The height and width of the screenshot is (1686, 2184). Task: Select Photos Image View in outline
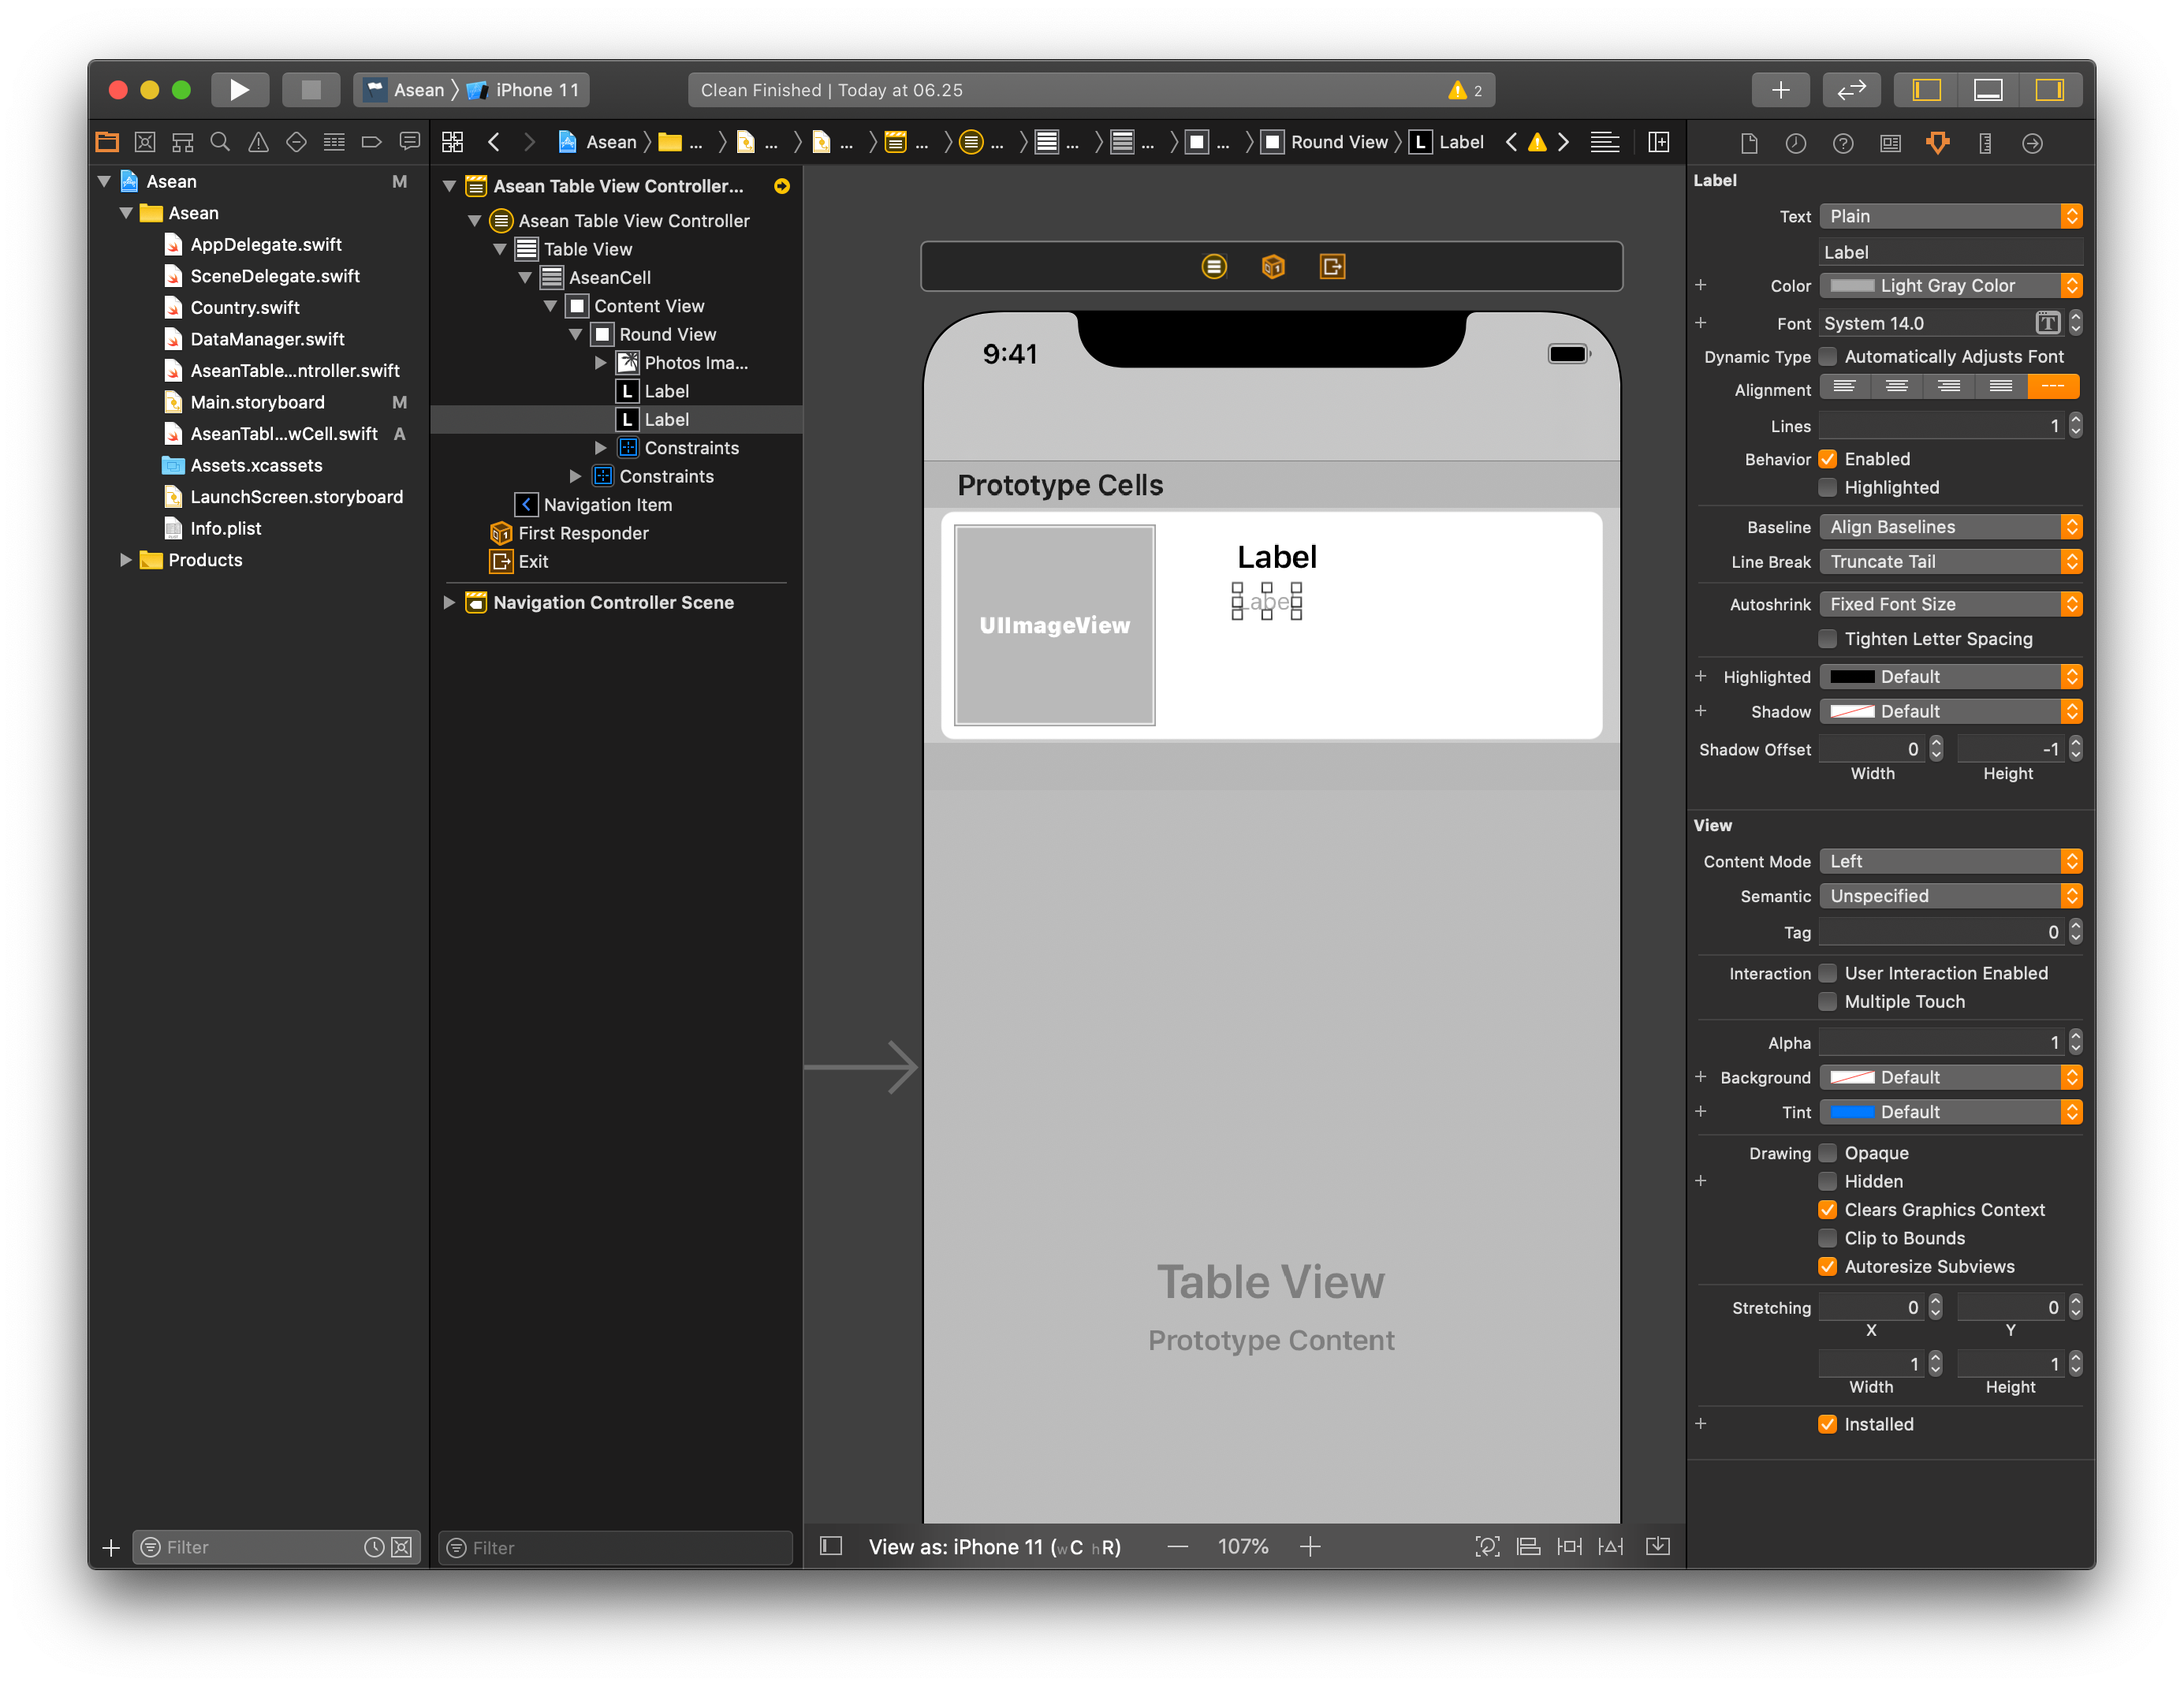[x=695, y=363]
